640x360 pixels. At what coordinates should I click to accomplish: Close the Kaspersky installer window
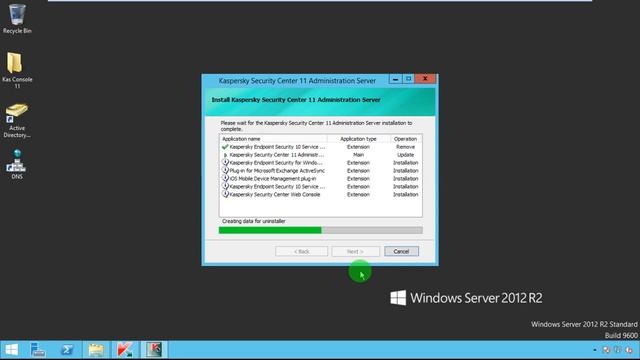point(425,79)
